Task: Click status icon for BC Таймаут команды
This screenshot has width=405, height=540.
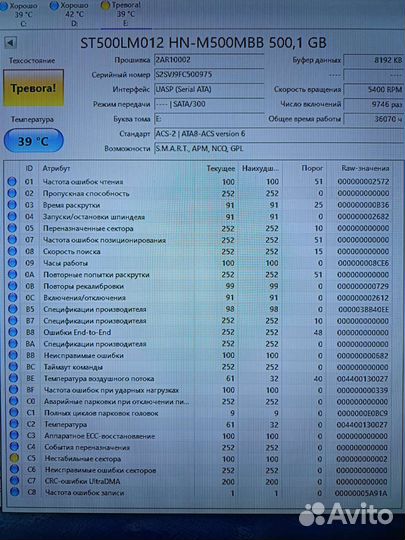Action: click(x=13, y=367)
